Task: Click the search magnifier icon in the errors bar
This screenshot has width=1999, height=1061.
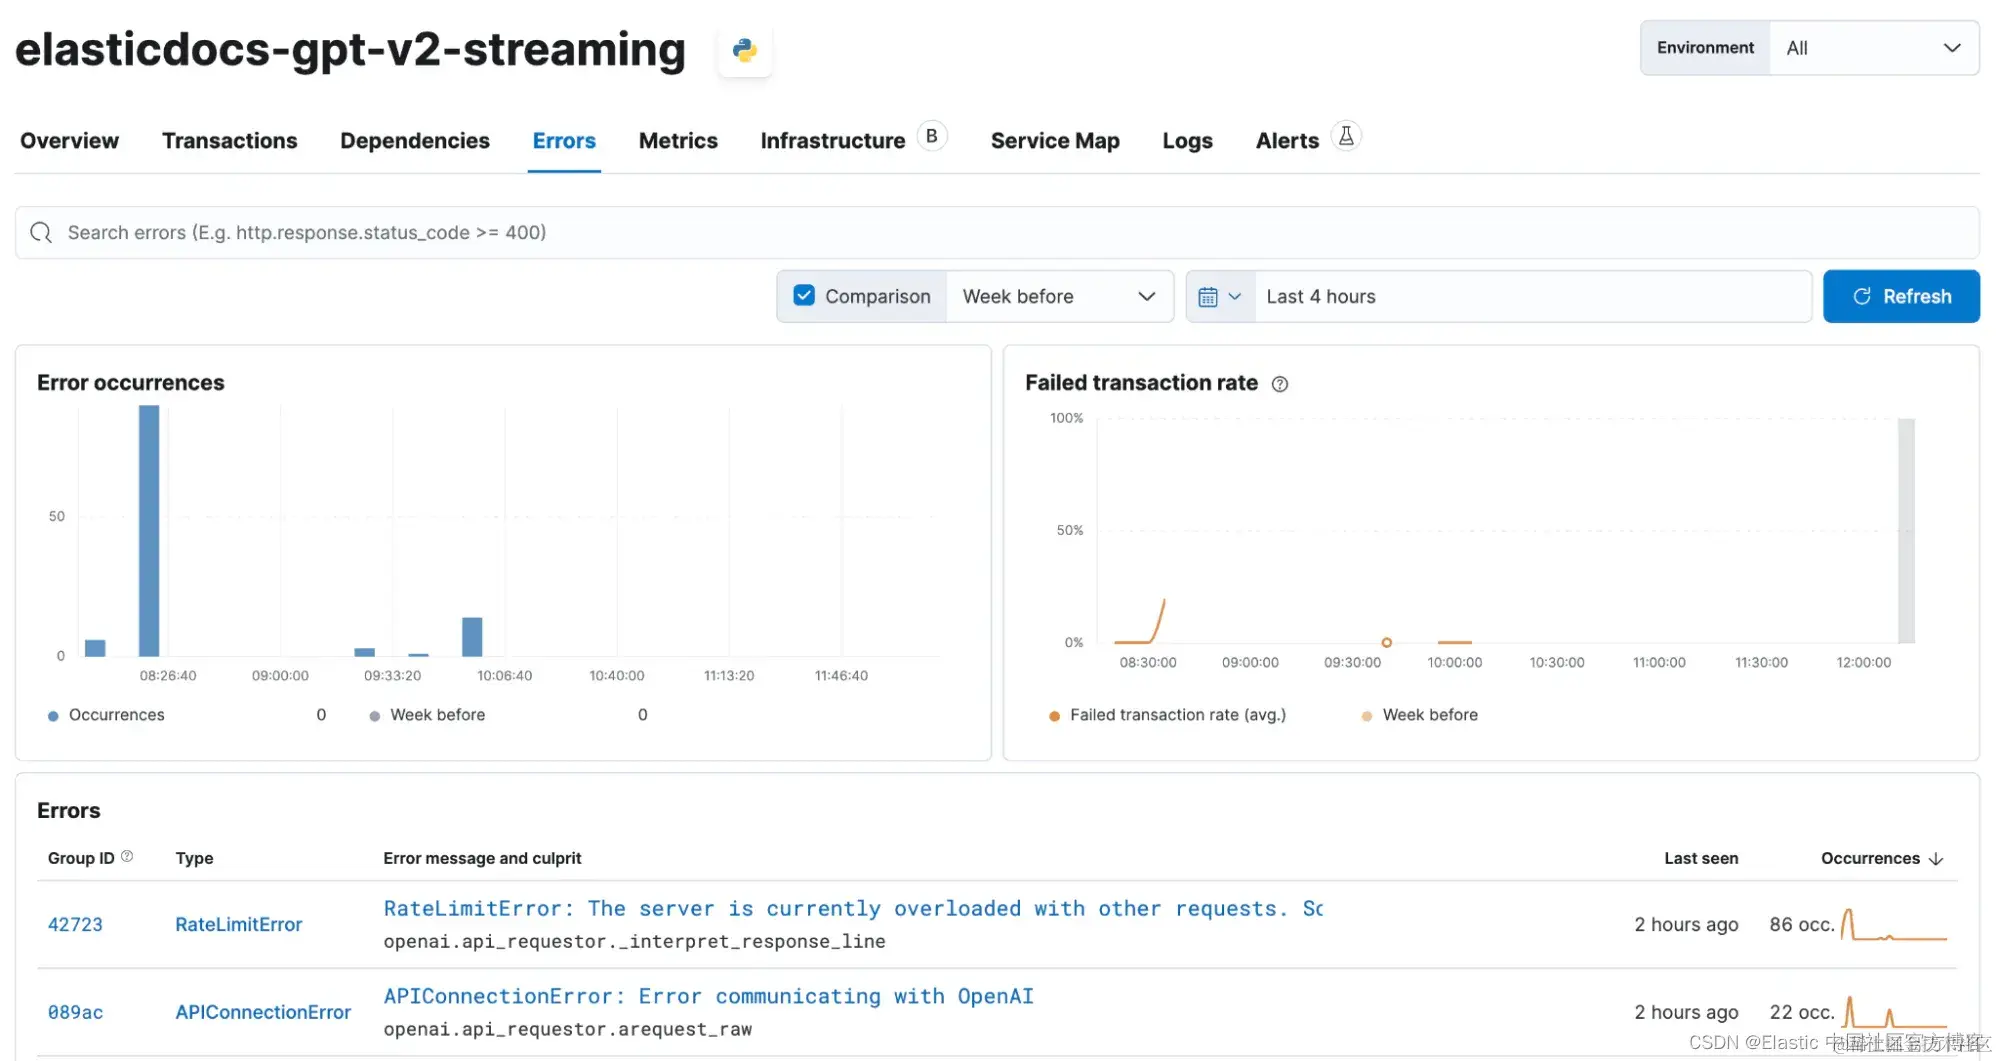Action: [x=41, y=233]
